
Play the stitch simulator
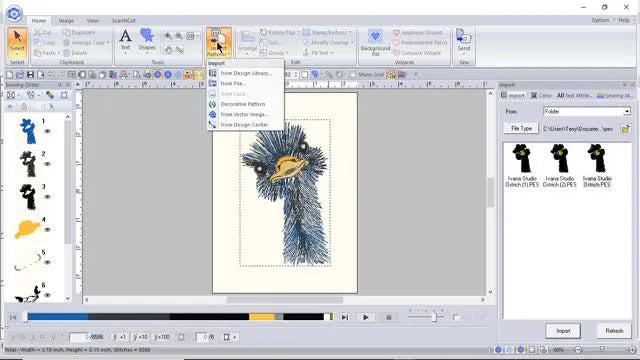tap(366, 317)
